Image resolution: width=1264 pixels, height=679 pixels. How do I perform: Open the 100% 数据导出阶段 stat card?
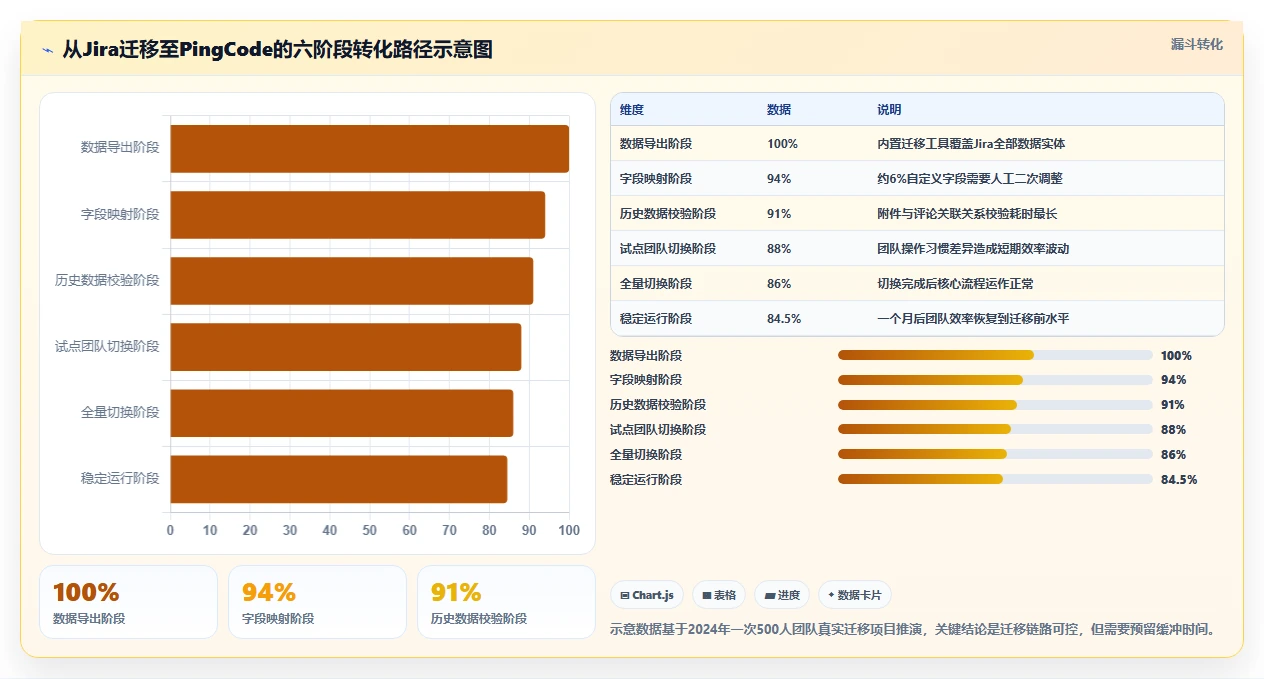point(128,602)
